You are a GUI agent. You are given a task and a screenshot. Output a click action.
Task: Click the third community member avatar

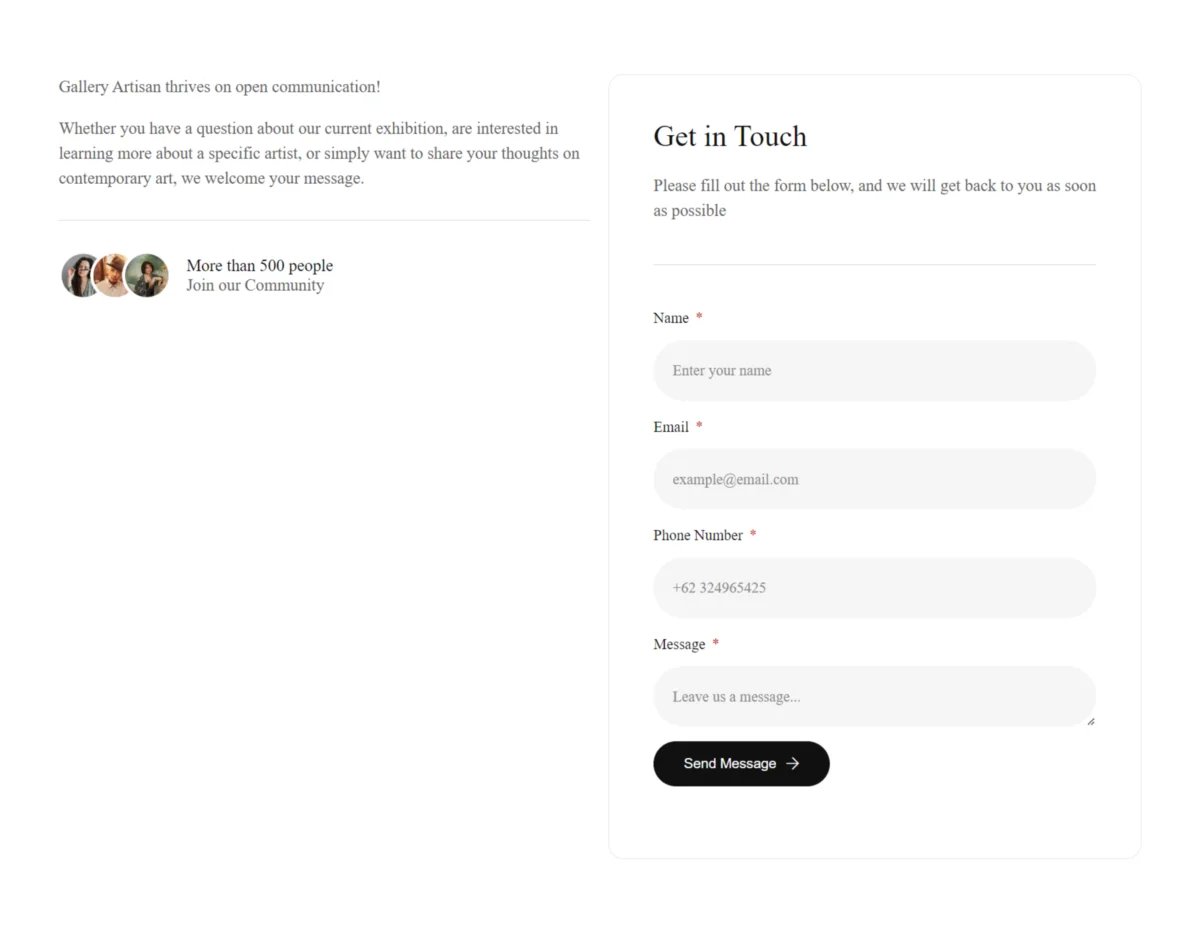pos(147,275)
